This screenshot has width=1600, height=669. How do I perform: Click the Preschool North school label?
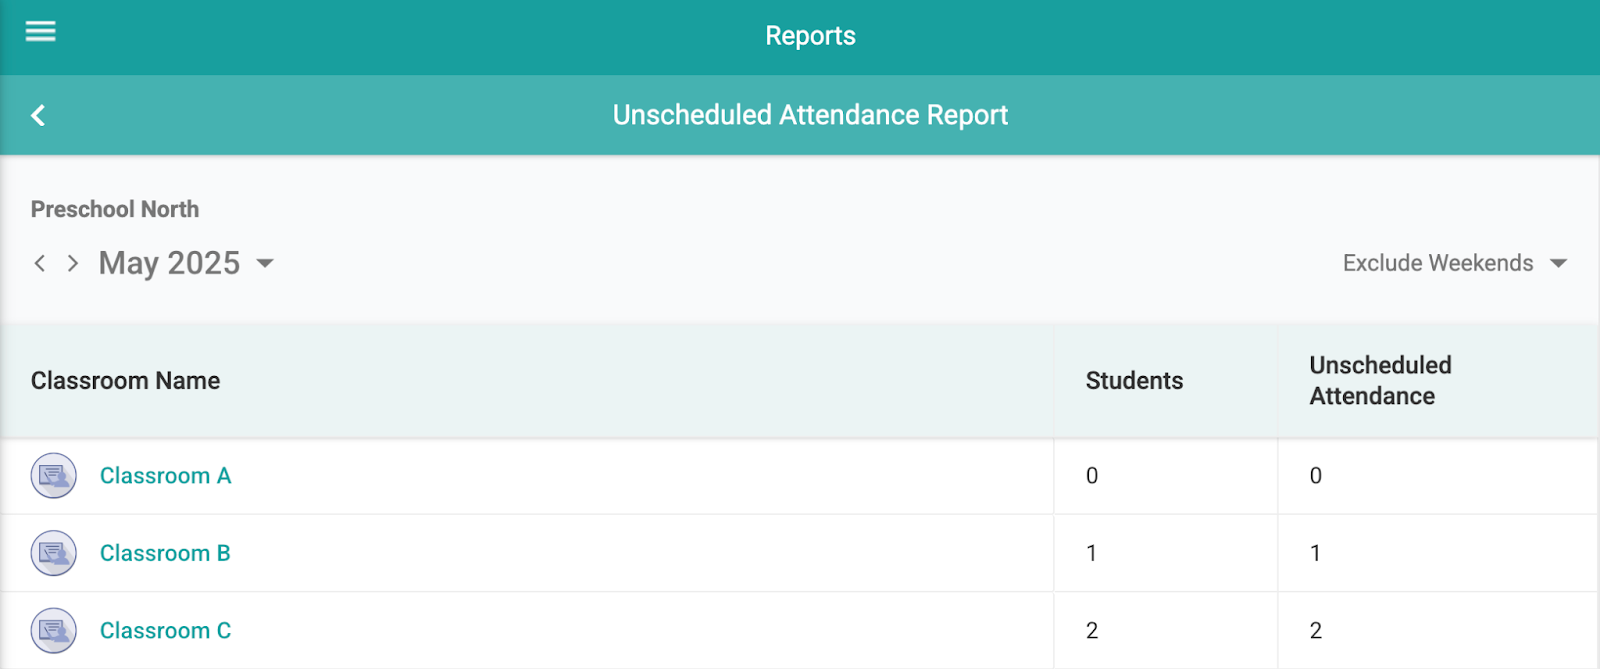(x=115, y=209)
